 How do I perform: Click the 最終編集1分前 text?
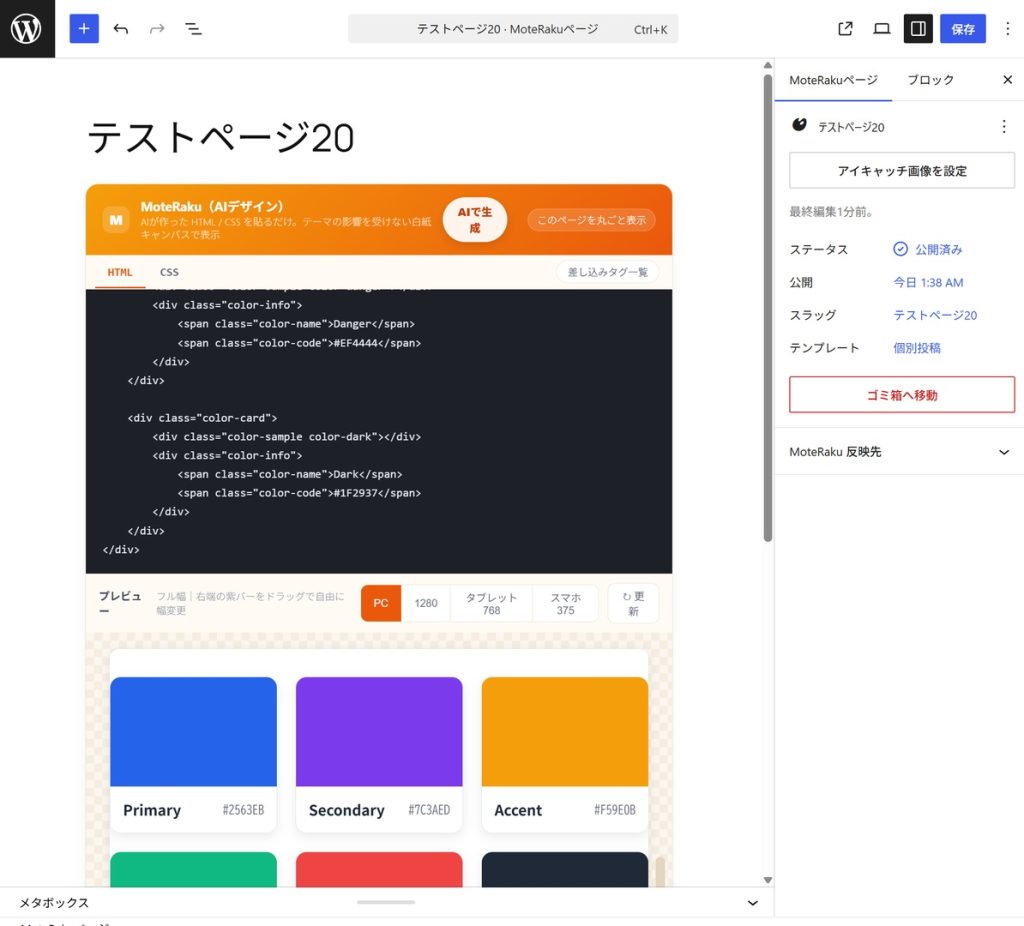pyautogui.click(x=831, y=212)
